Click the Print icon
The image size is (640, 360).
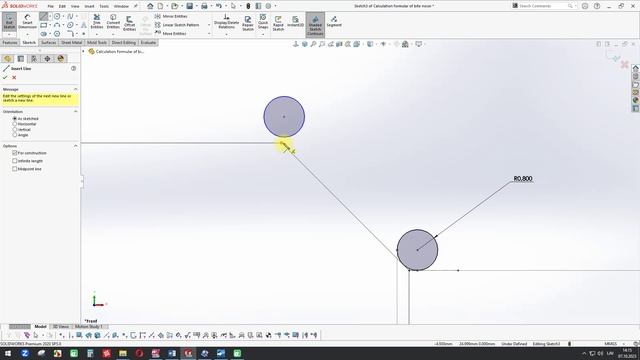pyautogui.click(x=204, y=6)
